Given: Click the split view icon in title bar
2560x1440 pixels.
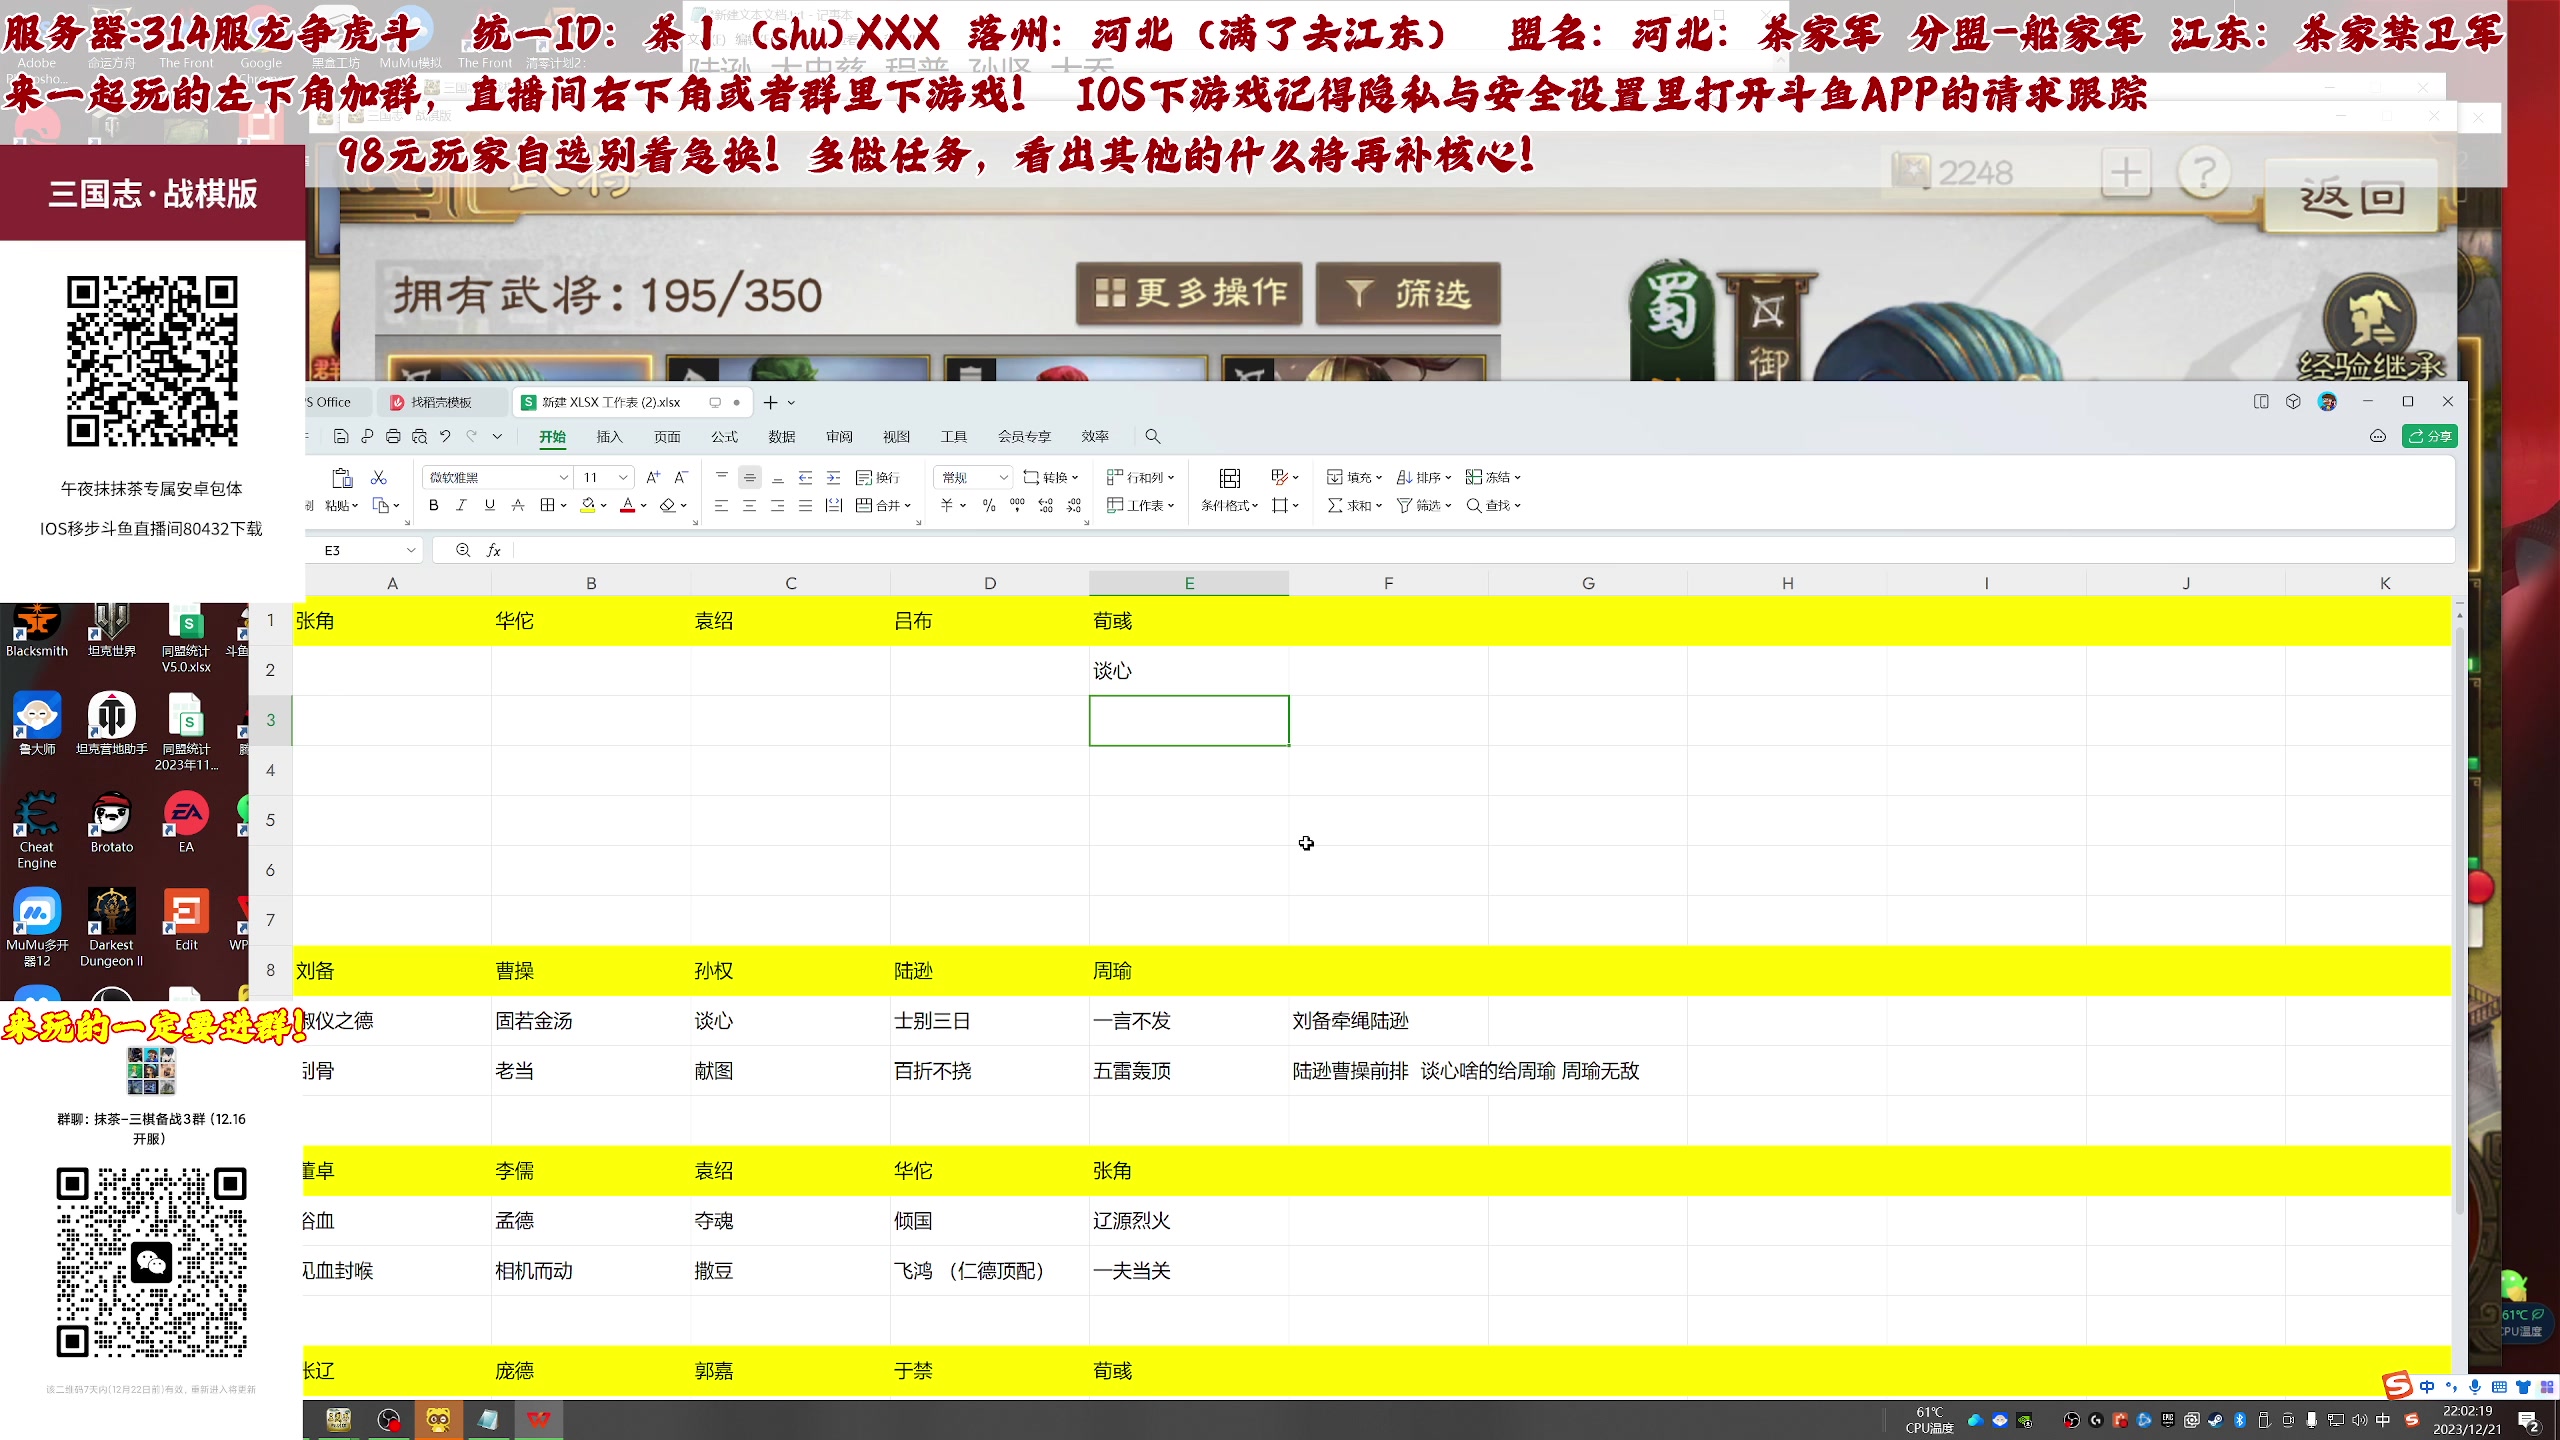Looking at the screenshot, I should click(2261, 401).
